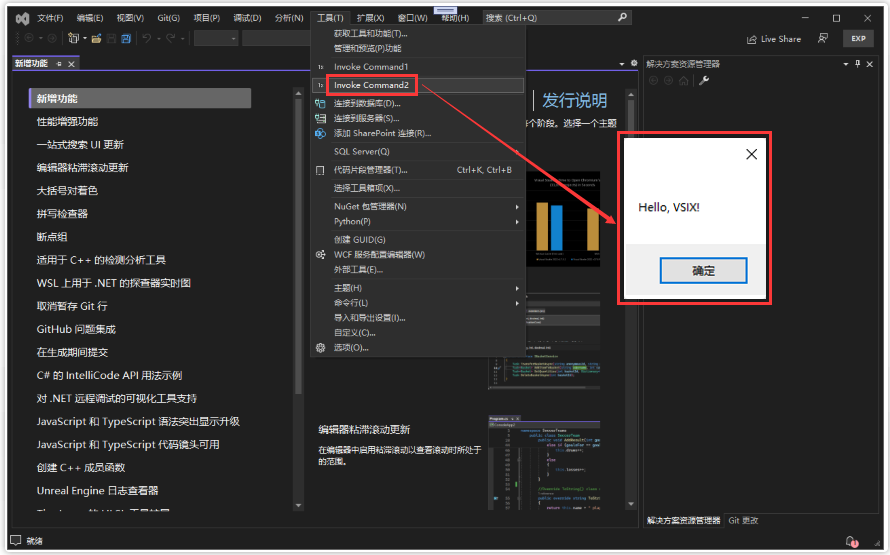Click the search magnifier icon
The width and height of the screenshot is (890, 555).
(x=622, y=18)
